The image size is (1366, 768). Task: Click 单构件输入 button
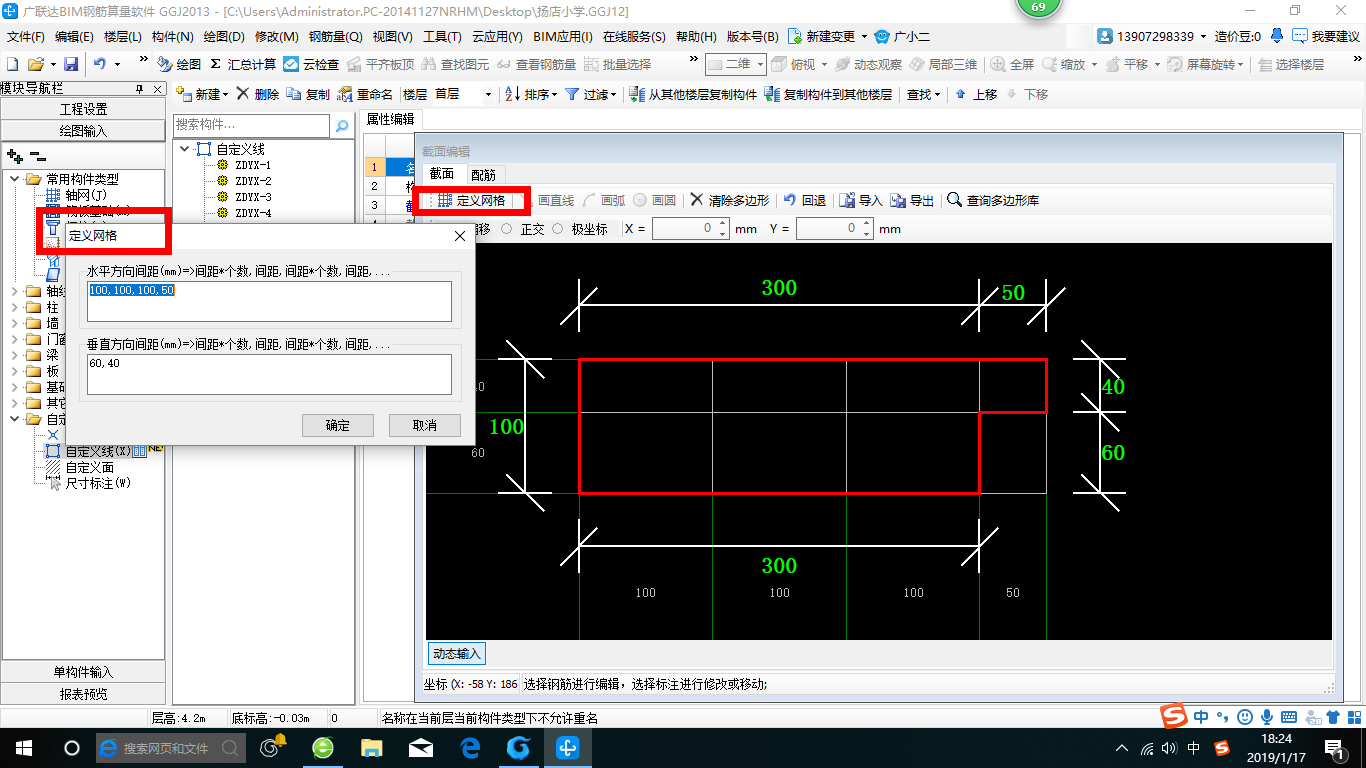coord(83,672)
